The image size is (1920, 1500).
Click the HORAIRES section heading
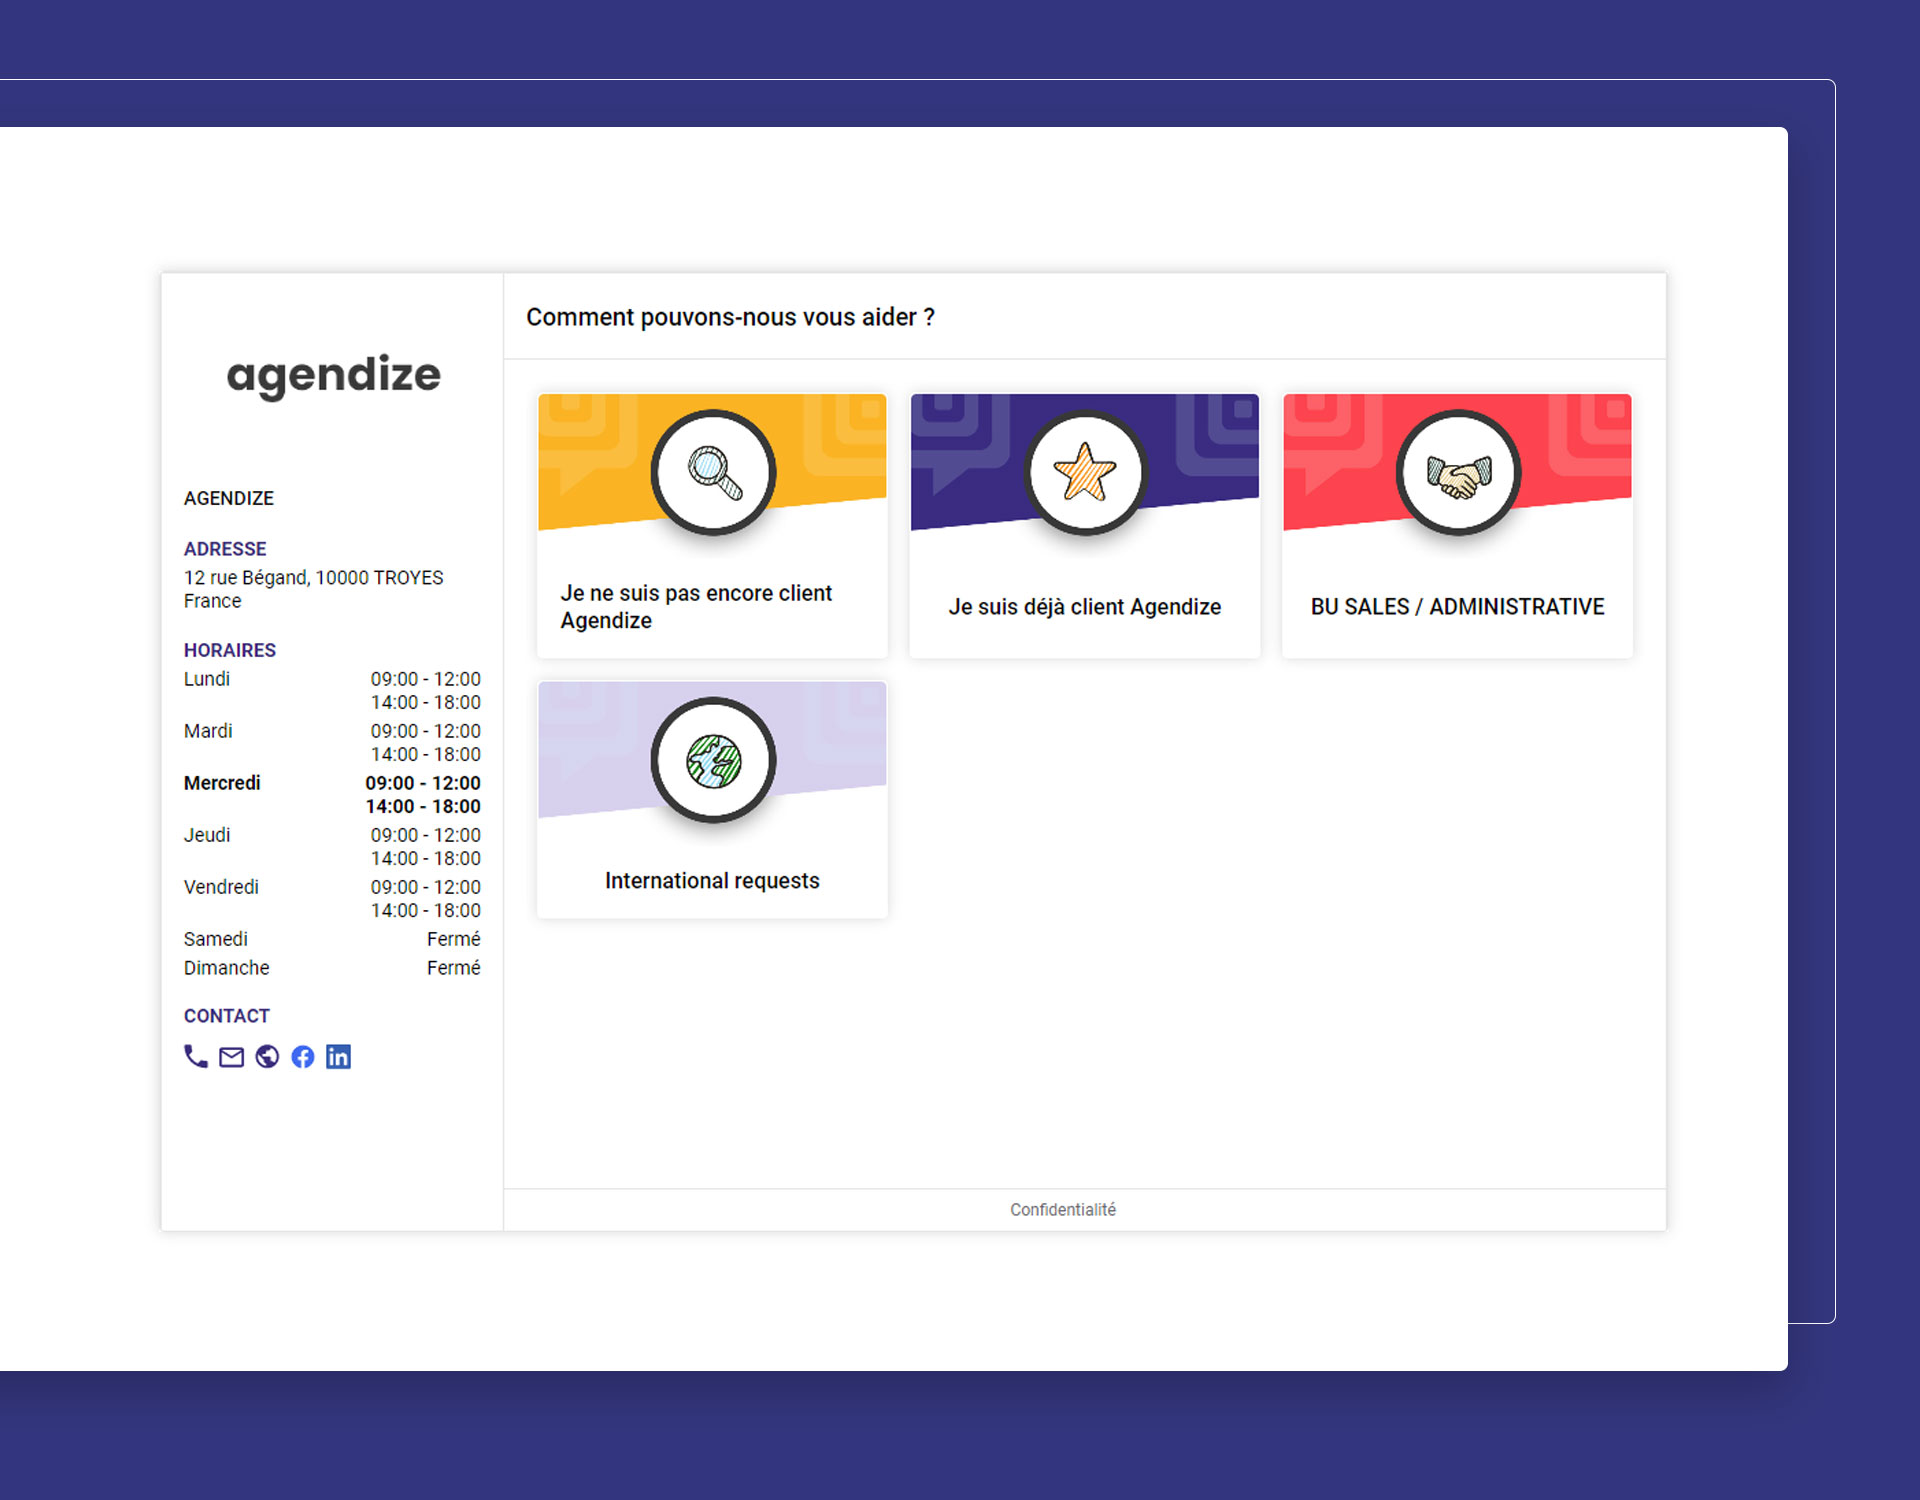(x=229, y=649)
